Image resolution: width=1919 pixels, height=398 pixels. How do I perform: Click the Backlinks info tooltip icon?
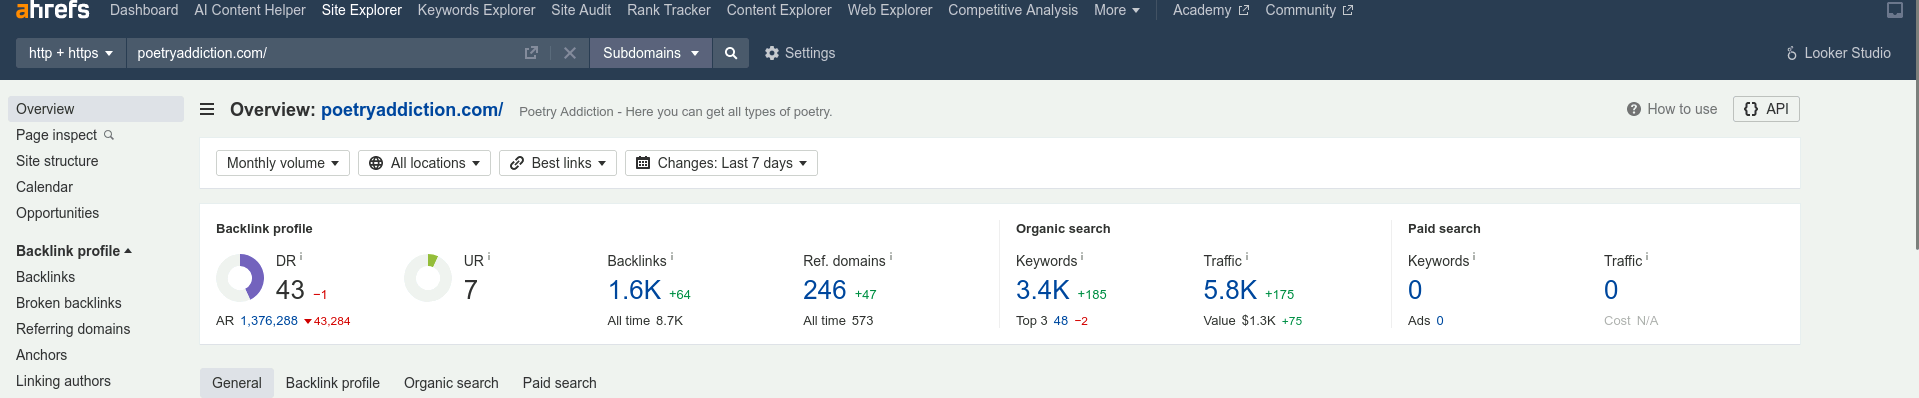[x=672, y=257]
